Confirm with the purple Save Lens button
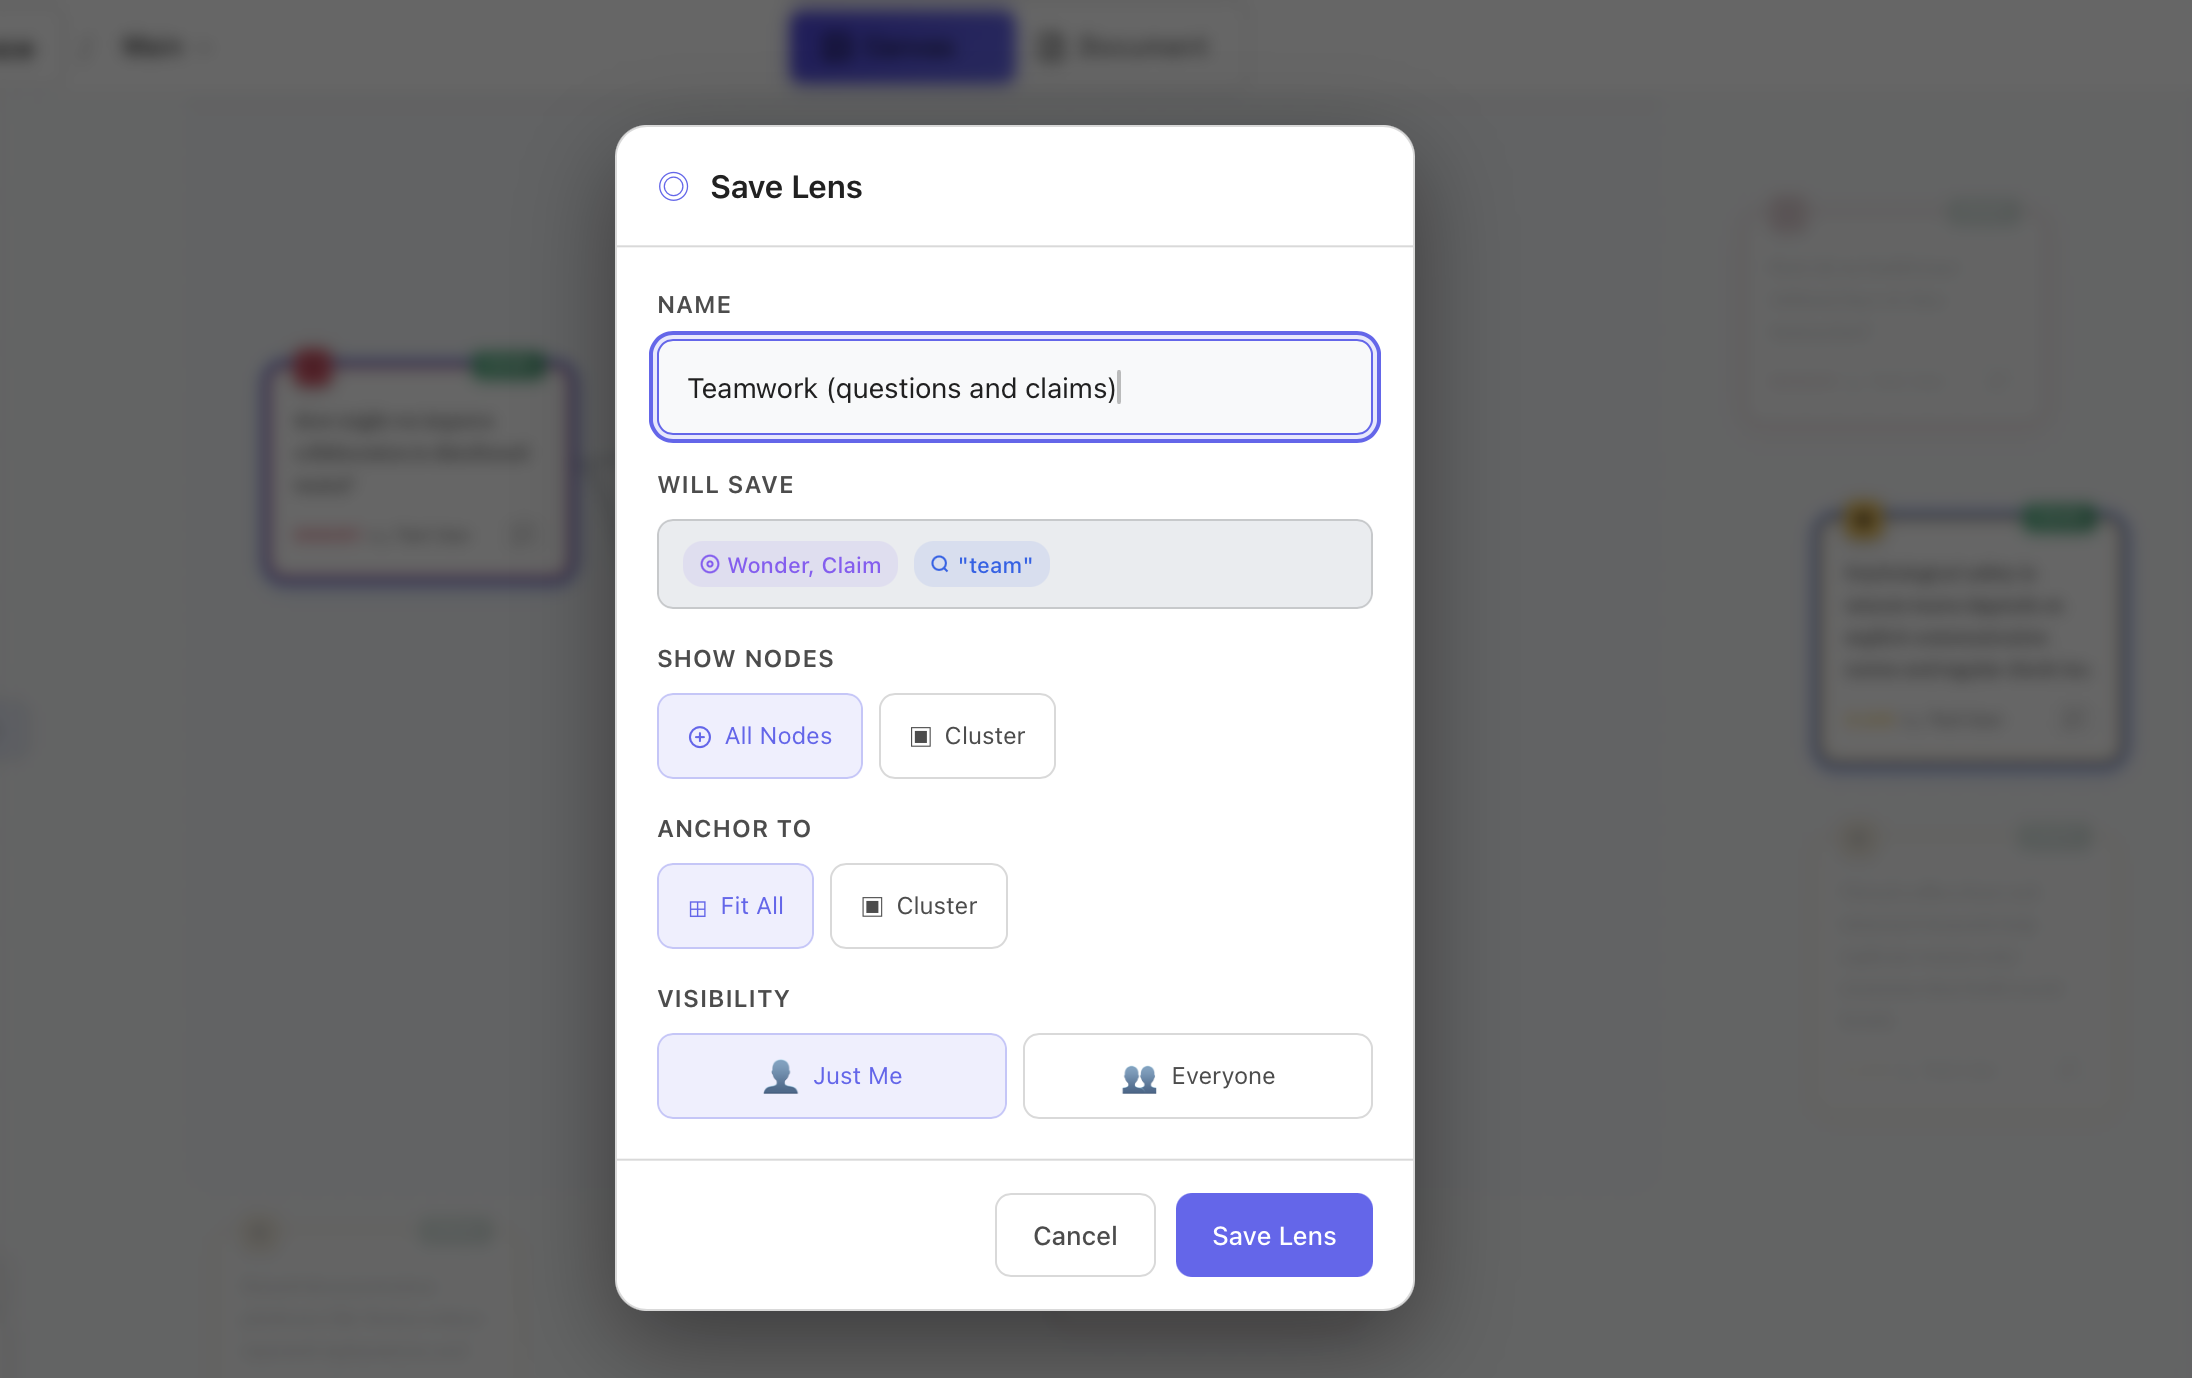Image resolution: width=2192 pixels, height=1378 pixels. point(1273,1235)
